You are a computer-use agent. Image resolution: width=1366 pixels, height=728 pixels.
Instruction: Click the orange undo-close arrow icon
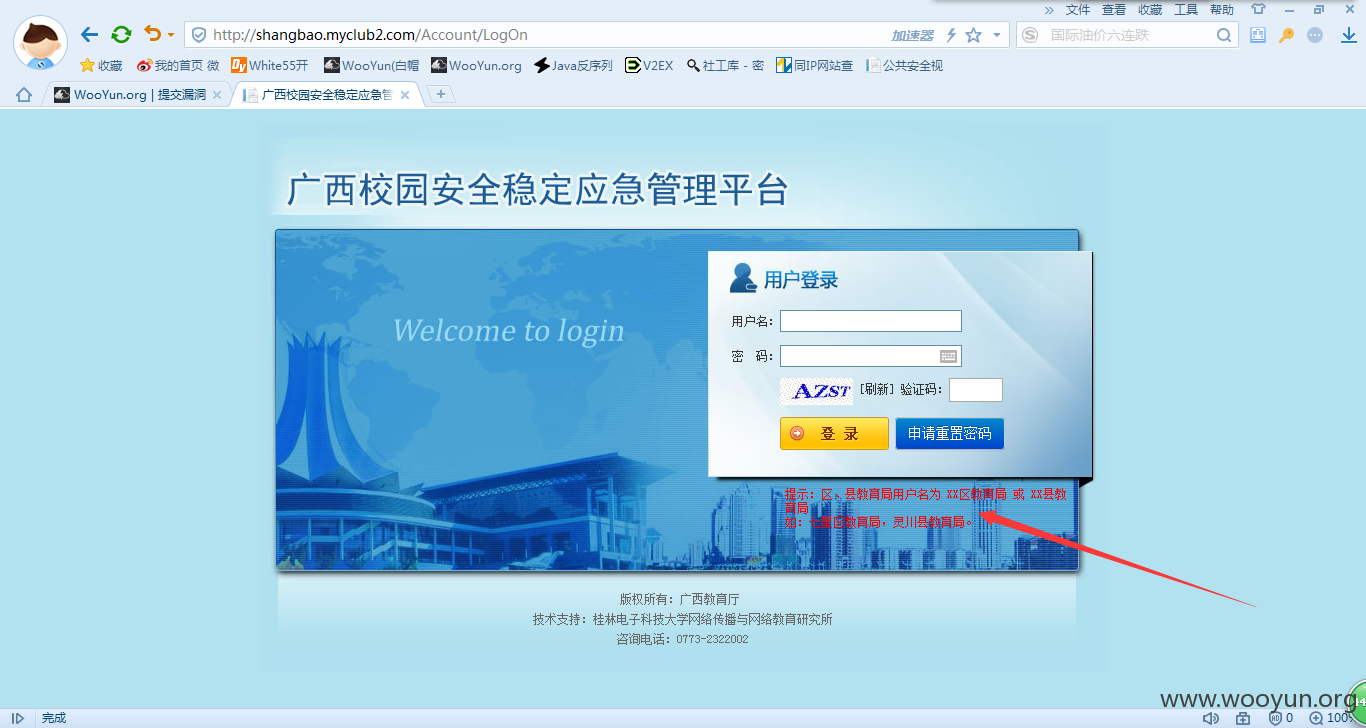pyautogui.click(x=152, y=34)
